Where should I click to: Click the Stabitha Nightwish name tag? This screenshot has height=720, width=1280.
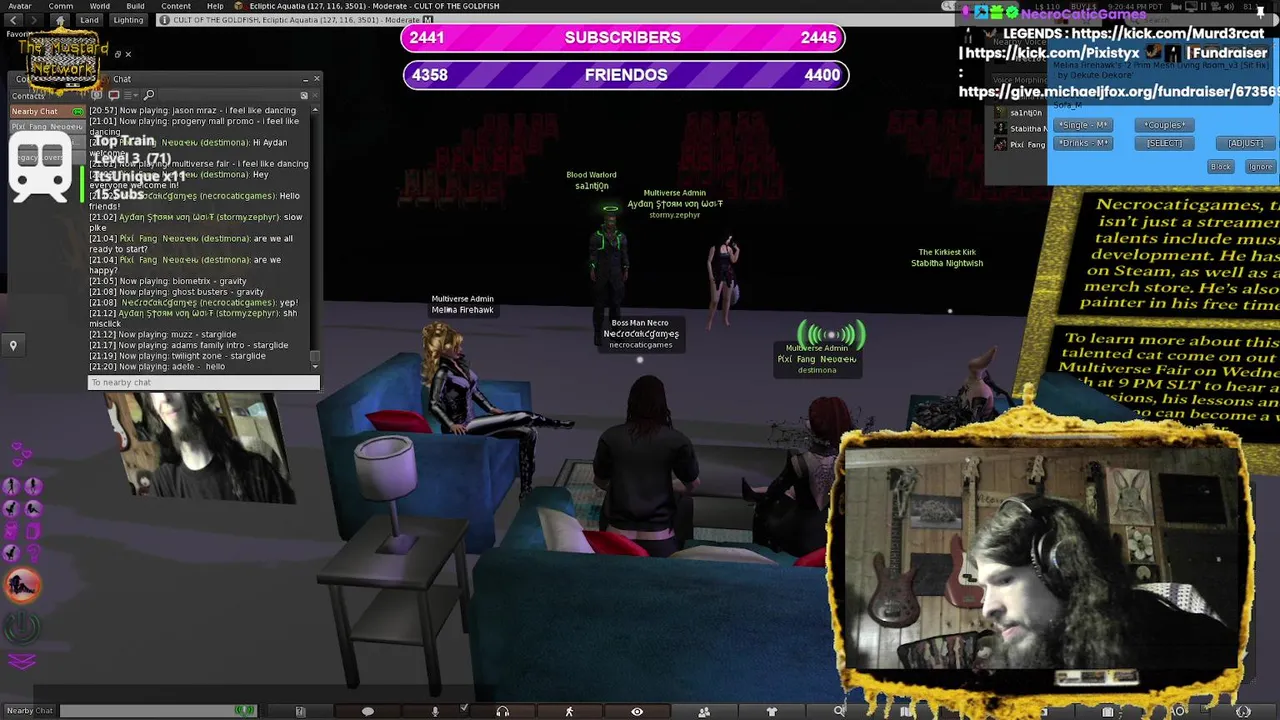[x=947, y=258]
